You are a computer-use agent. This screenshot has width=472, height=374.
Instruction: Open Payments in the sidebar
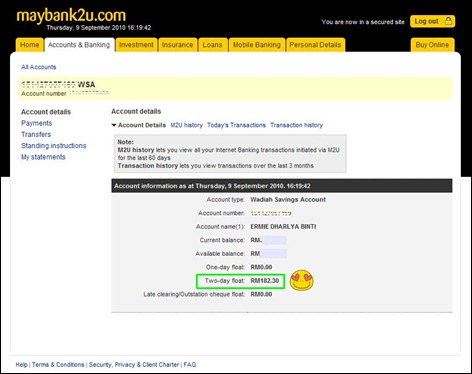[x=37, y=123]
